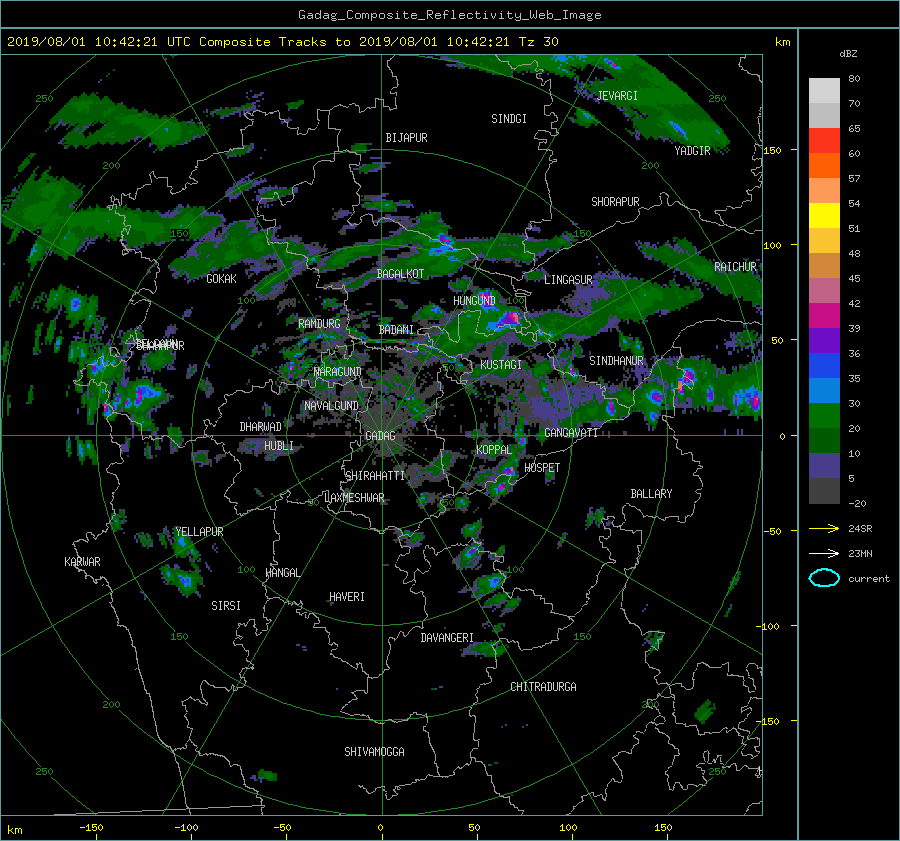Click the SINDGI city label
Screen dimensions: 900x841
tap(509, 119)
